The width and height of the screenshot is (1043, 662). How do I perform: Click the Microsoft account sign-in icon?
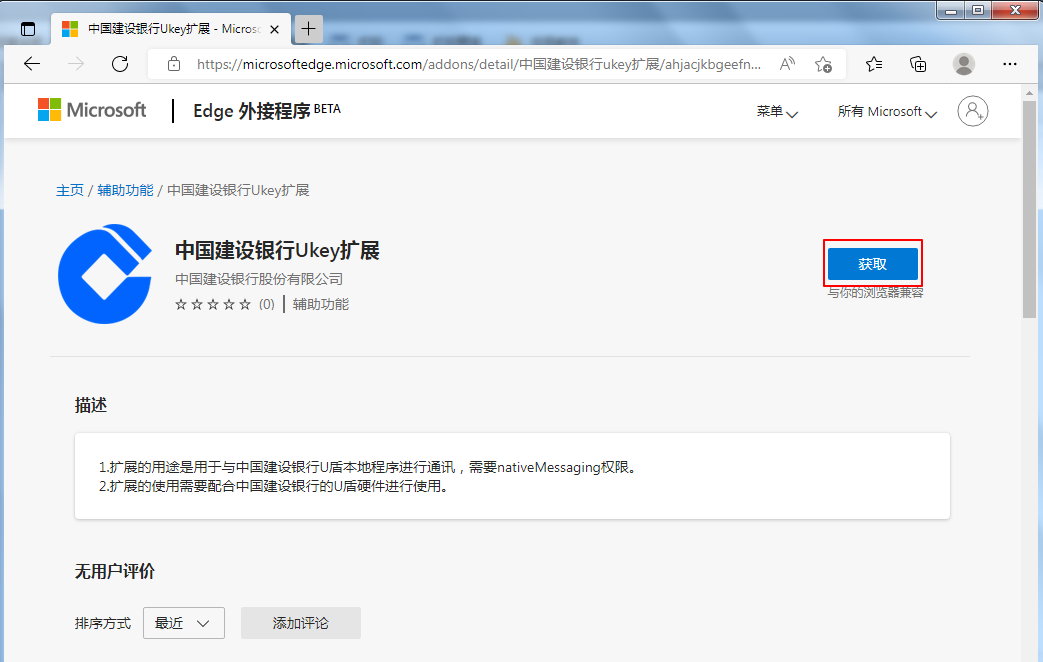pyautogui.click(x=972, y=111)
